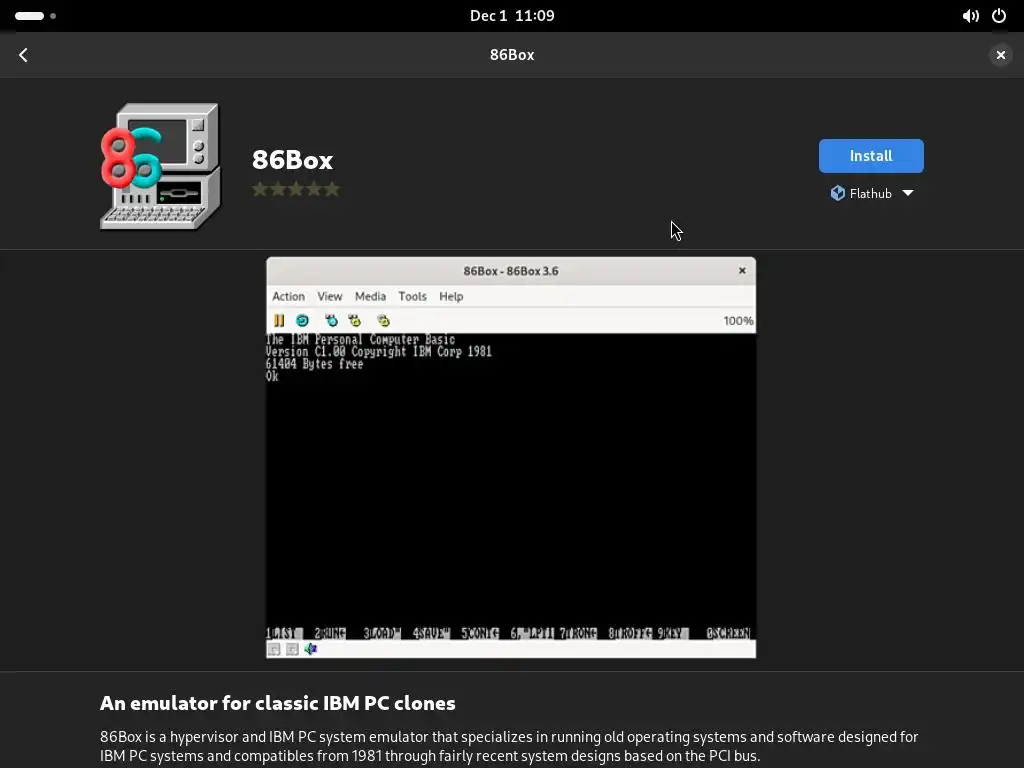Click the star rating under 86Box
This screenshot has height=768, width=1024.
[296, 189]
